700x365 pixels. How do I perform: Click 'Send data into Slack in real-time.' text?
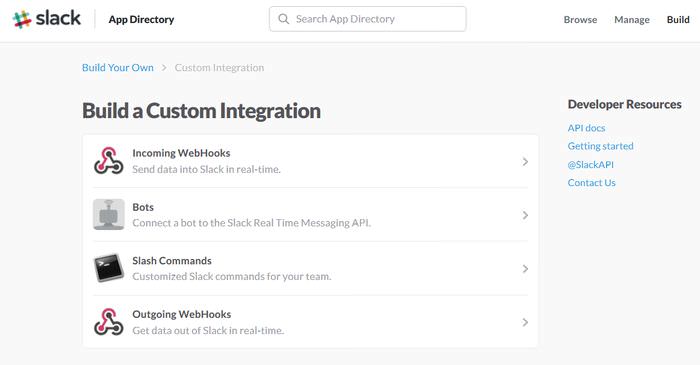click(206, 170)
